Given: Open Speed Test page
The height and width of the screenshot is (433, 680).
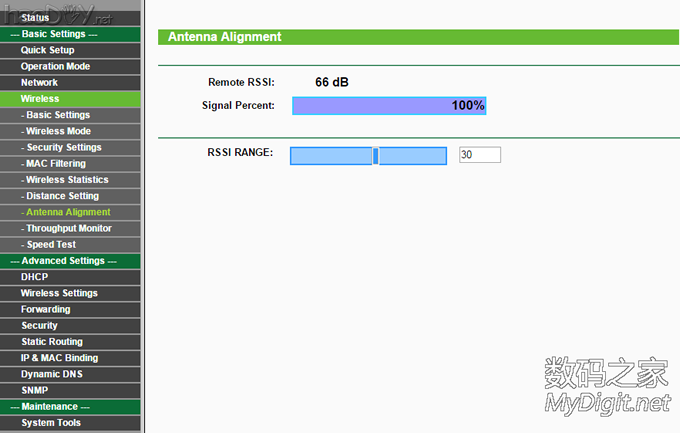Looking at the screenshot, I should [x=50, y=244].
